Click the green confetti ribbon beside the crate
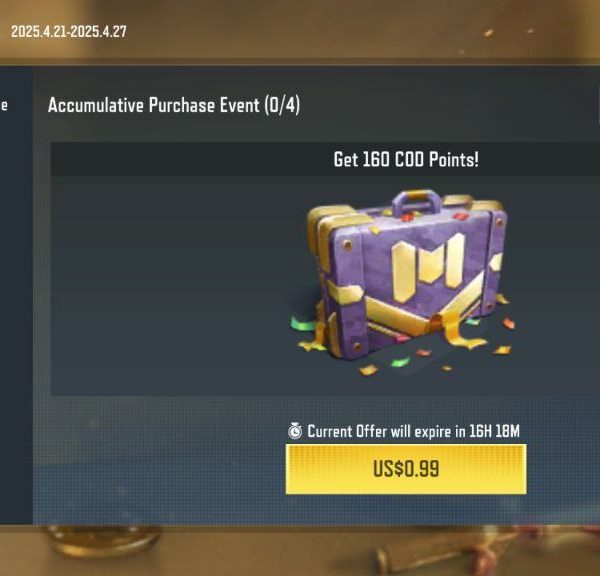The width and height of the screenshot is (600, 576). click(x=304, y=324)
